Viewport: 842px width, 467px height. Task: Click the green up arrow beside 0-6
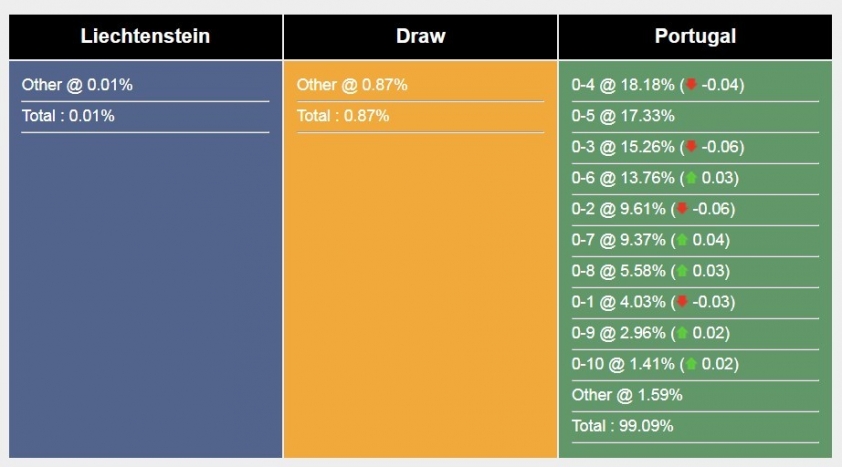click(x=691, y=178)
